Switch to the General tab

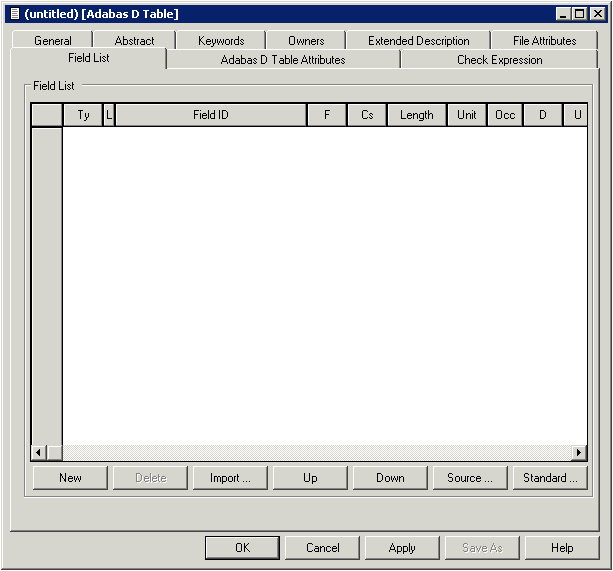52,41
